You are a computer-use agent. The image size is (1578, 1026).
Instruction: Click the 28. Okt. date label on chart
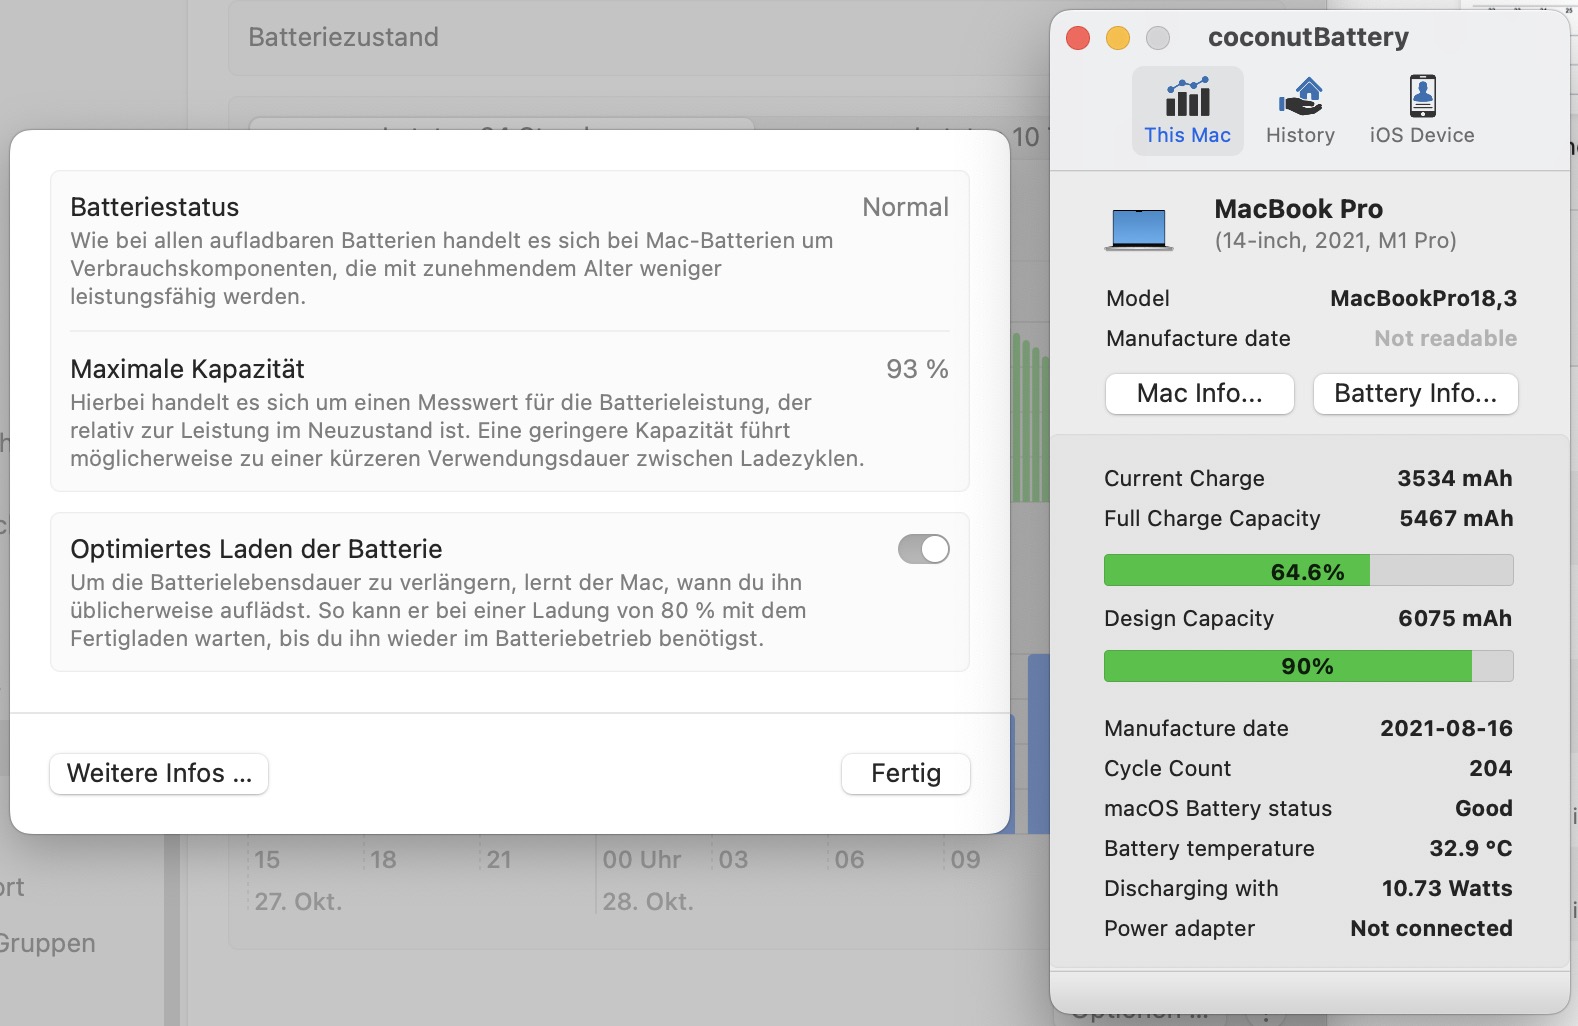pyautogui.click(x=648, y=901)
